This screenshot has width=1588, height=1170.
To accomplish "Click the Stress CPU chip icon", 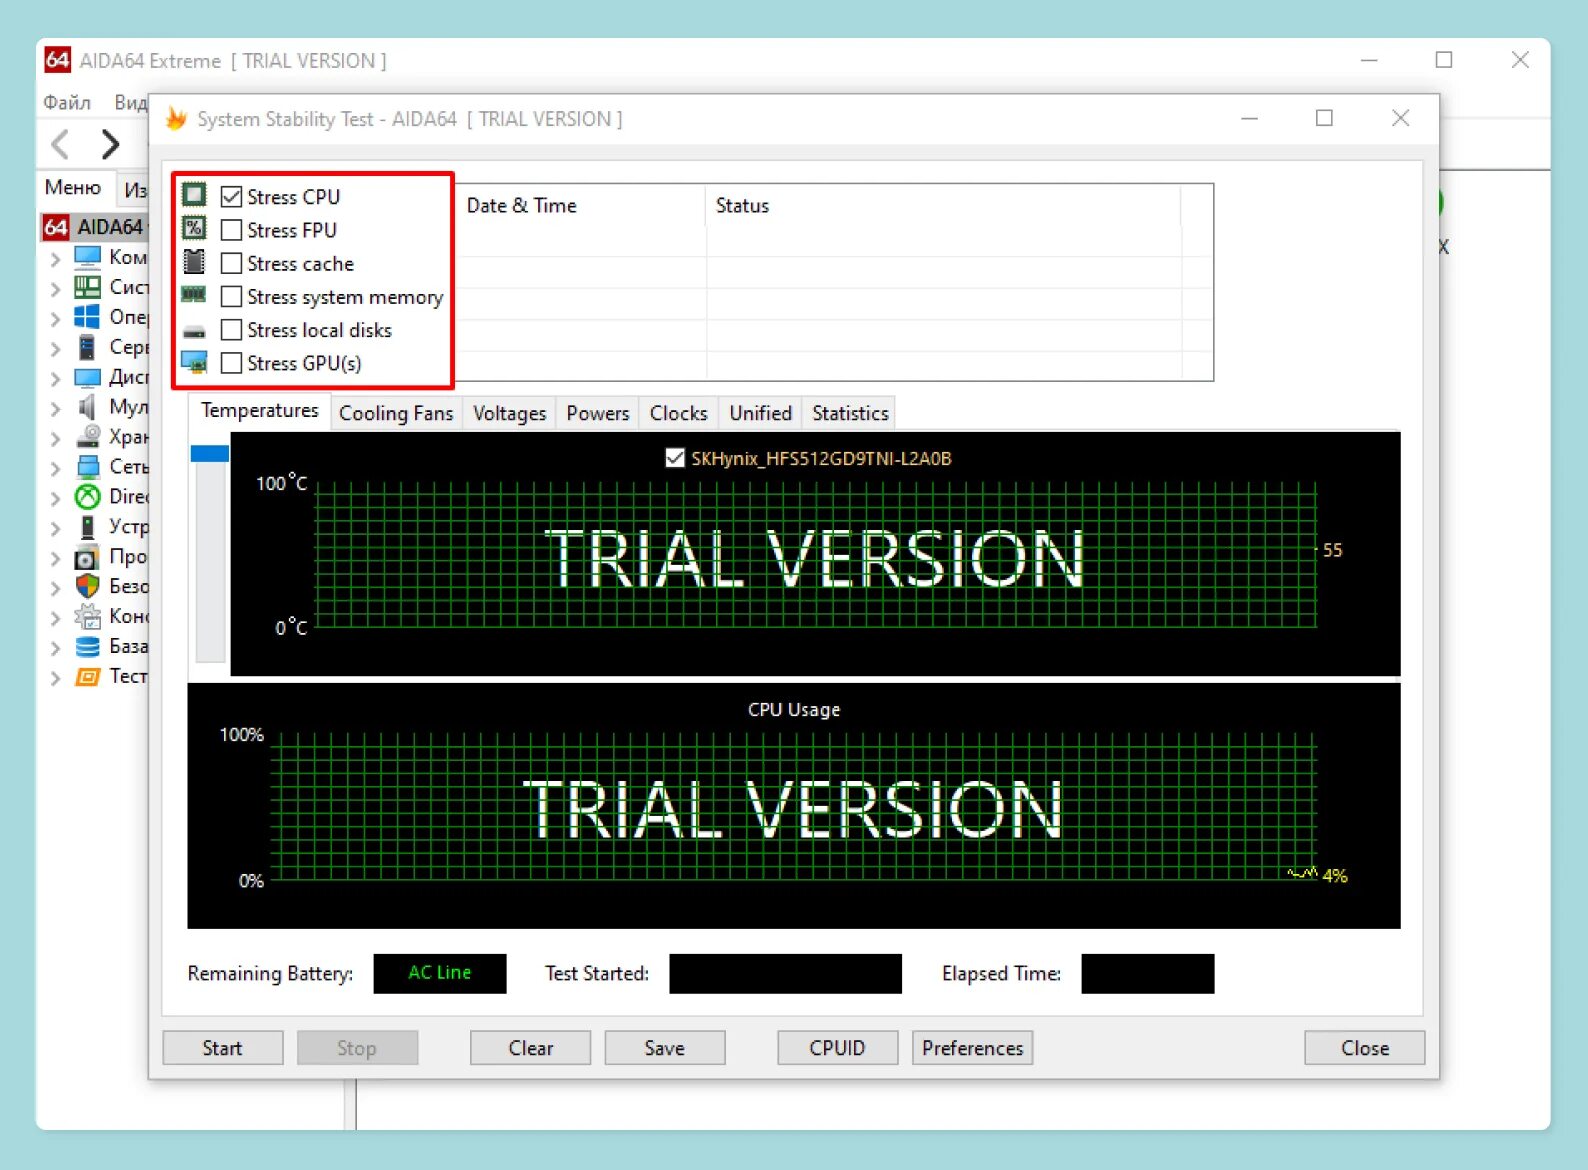I will click(x=194, y=195).
